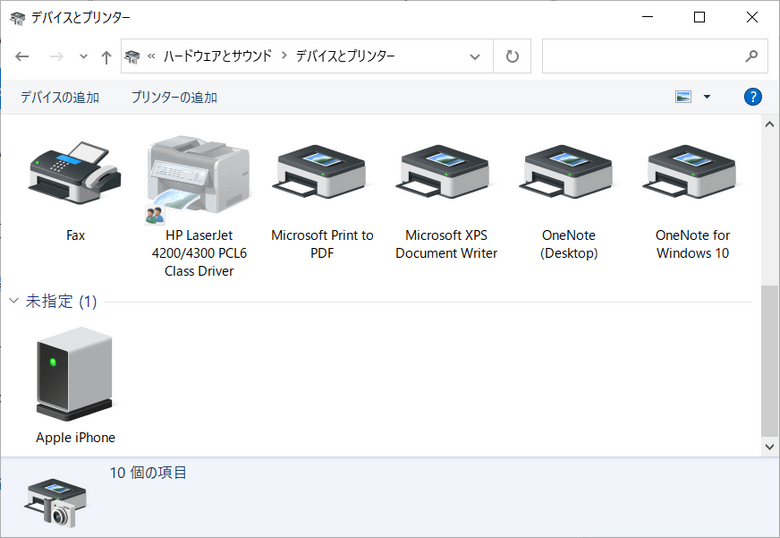Go up one folder level arrow
The image size is (780, 538).
106,57
